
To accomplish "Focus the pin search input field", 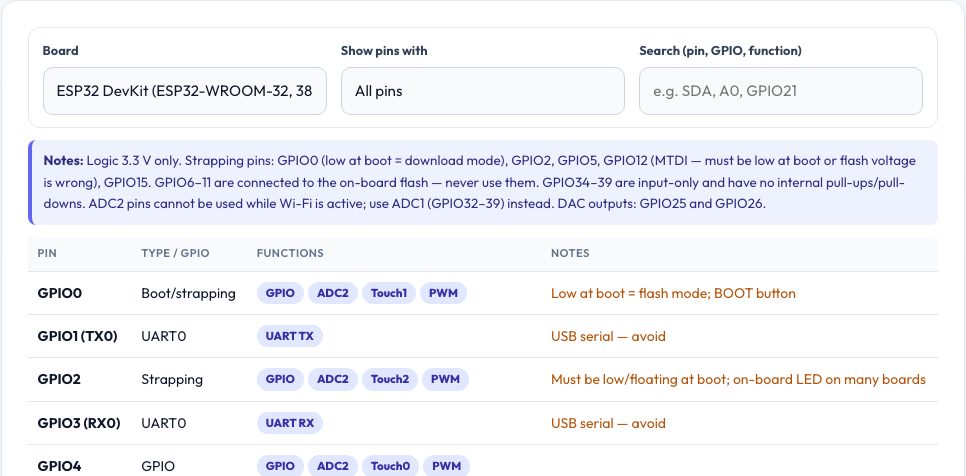I will 781,91.
